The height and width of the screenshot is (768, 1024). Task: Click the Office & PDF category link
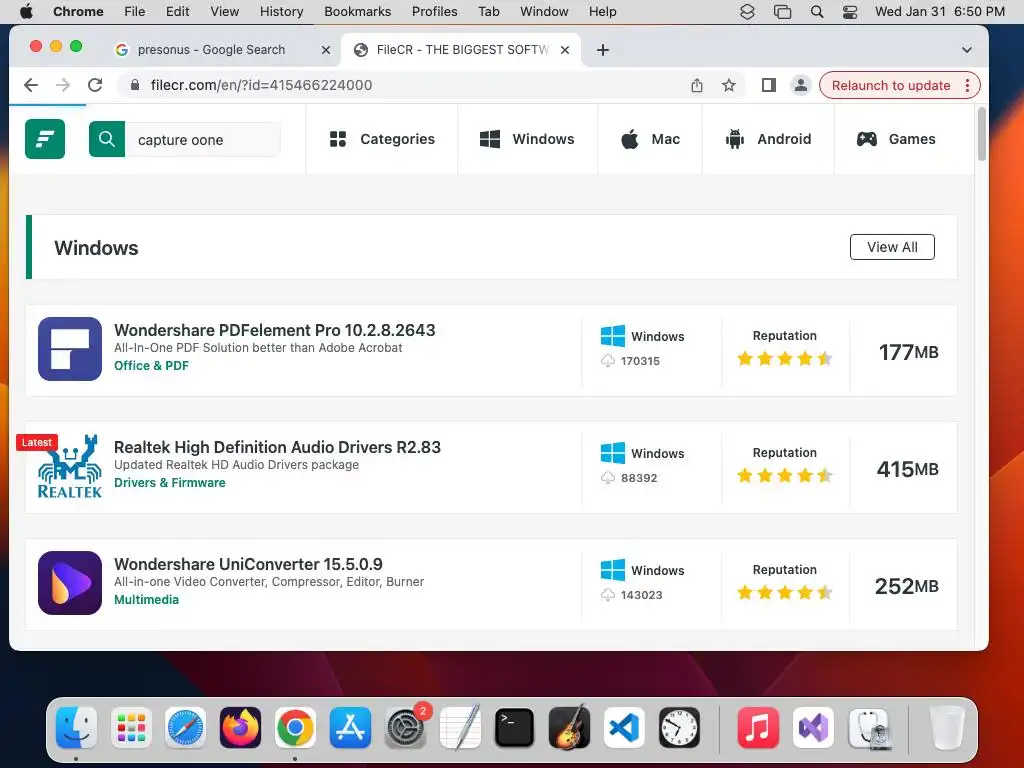152,366
